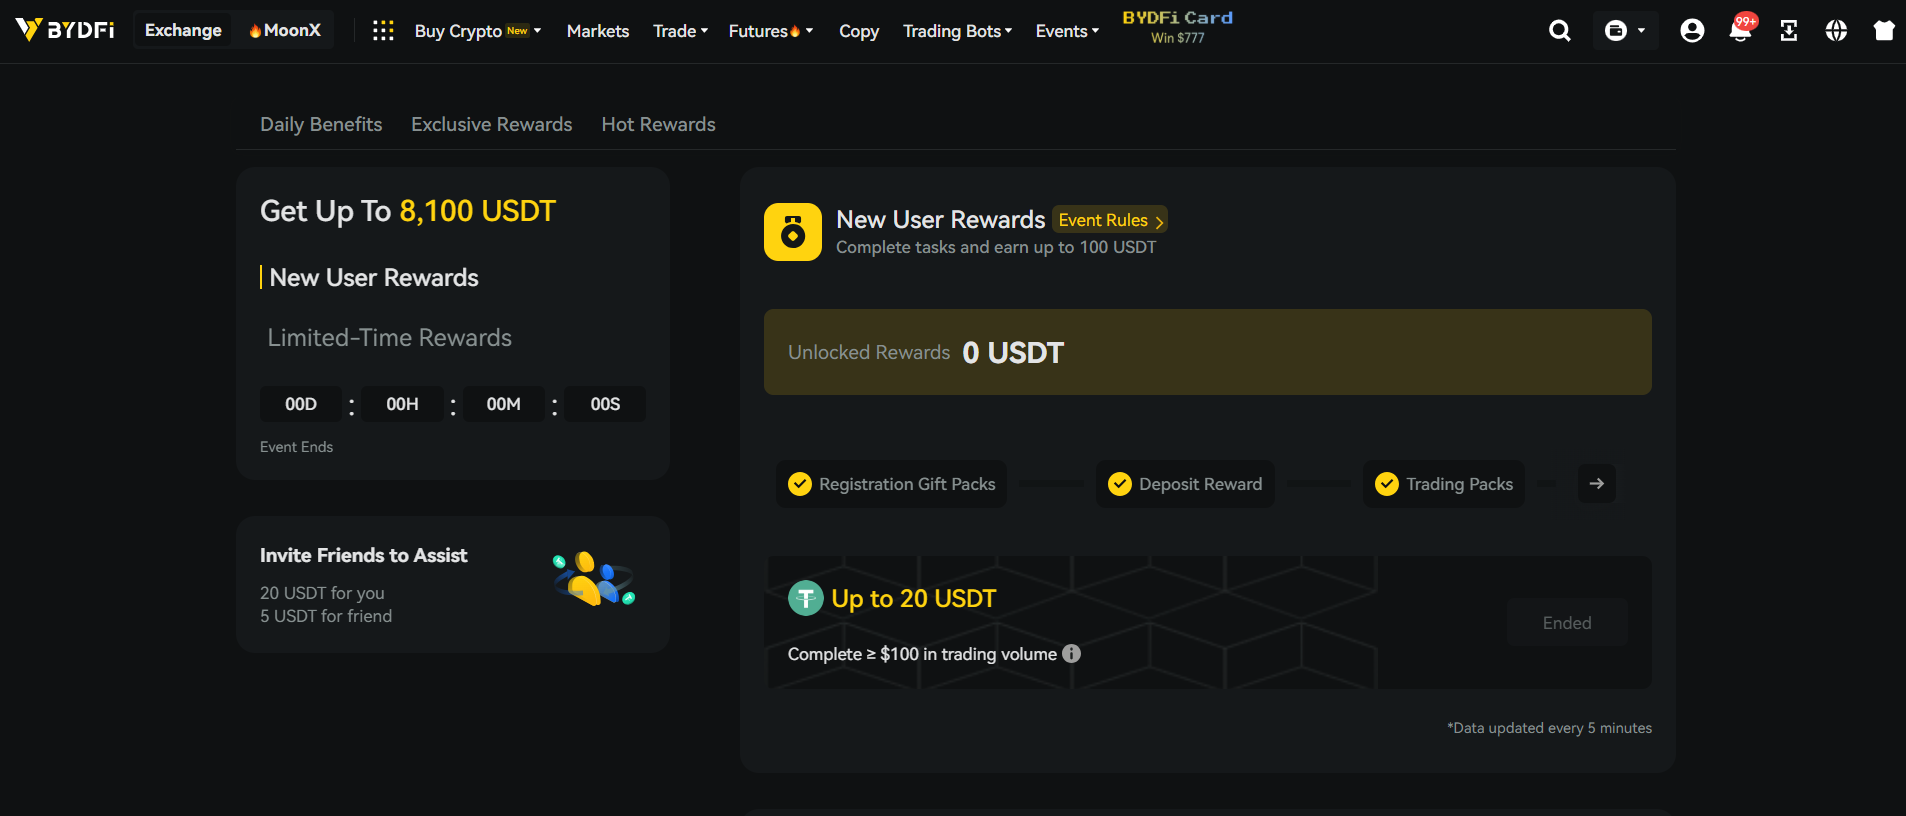Click the BYDFi logo
The image size is (1906, 816).
coord(65,30)
